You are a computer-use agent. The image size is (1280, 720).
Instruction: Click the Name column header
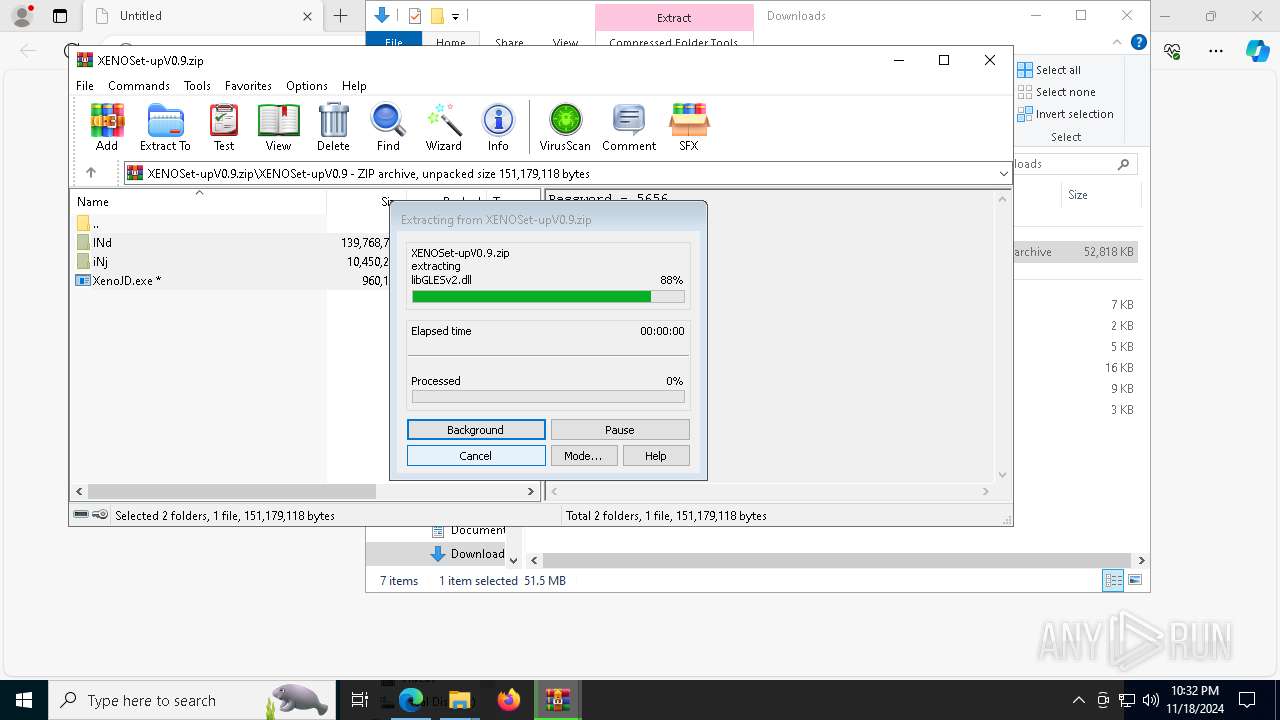[198, 201]
